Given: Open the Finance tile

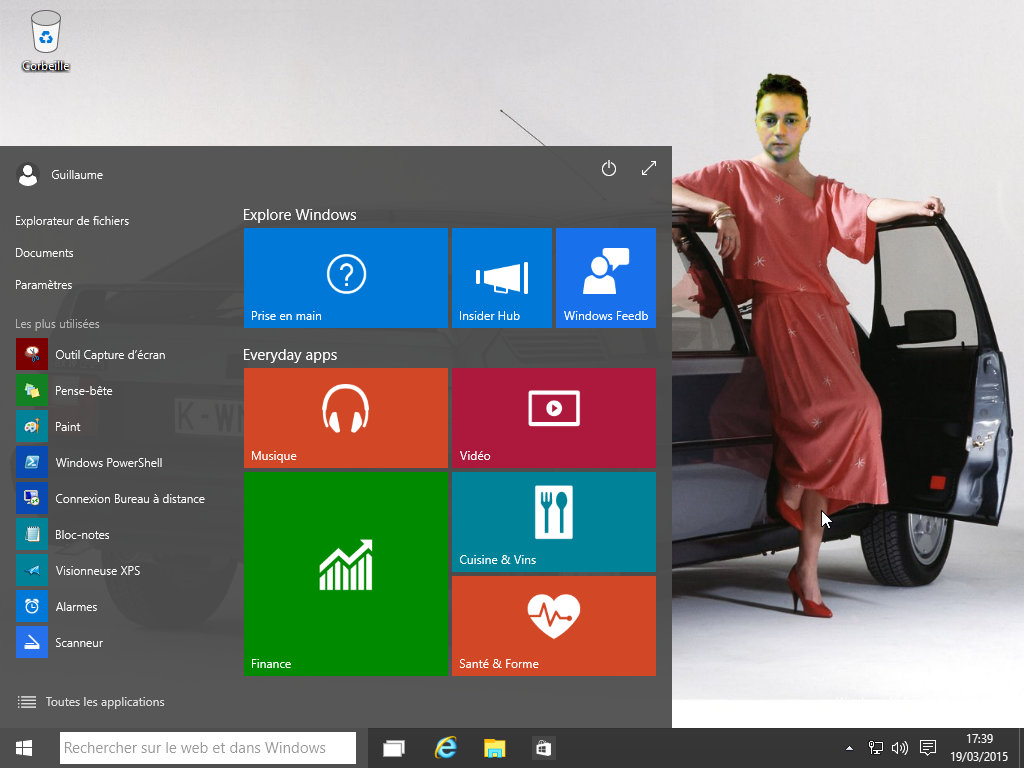Looking at the screenshot, I should point(345,574).
